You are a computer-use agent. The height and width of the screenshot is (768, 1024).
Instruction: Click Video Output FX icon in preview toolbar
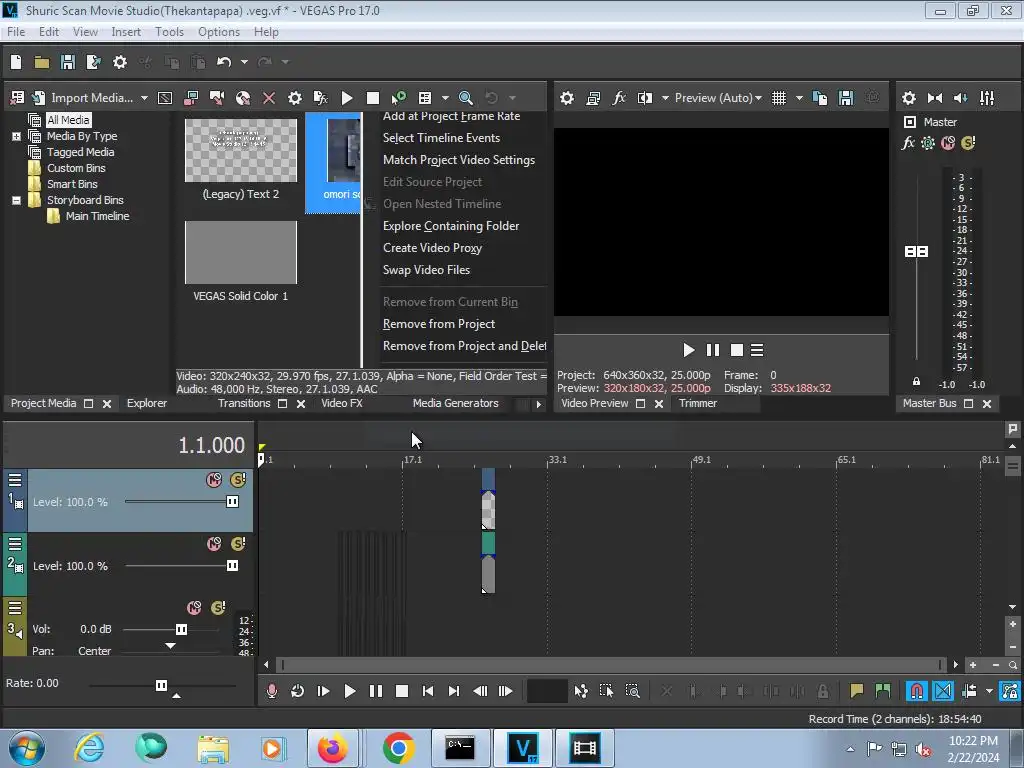coord(619,98)
